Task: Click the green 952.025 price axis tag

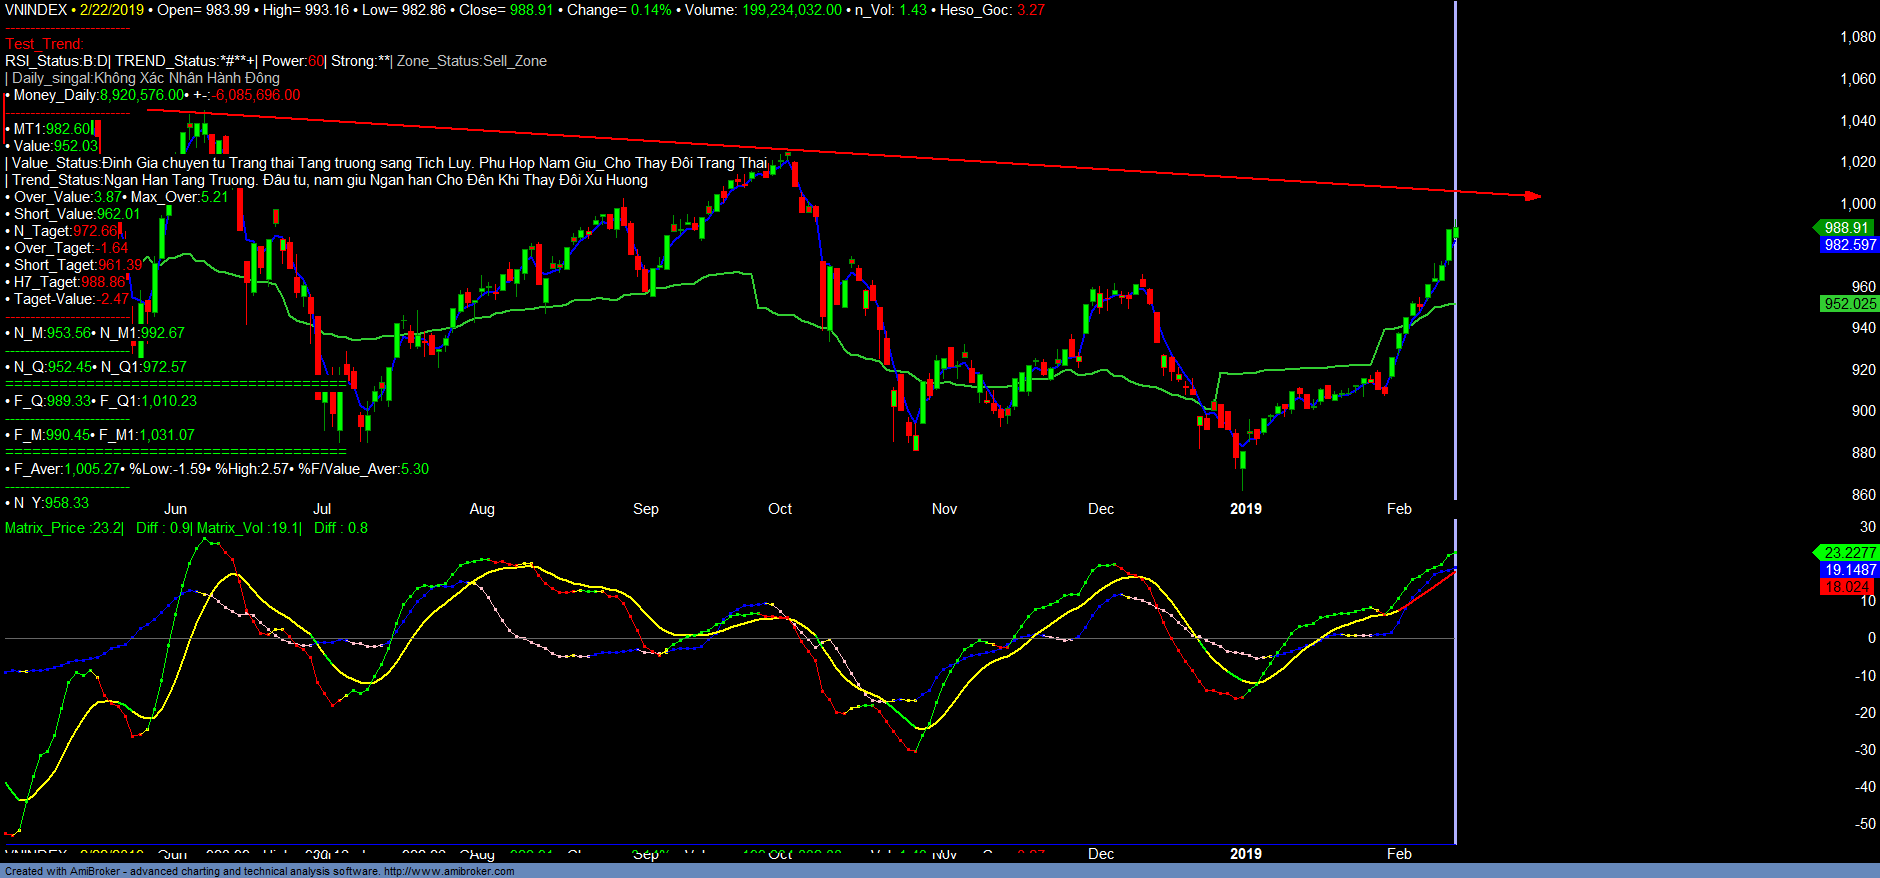Action: [1849, 304]
